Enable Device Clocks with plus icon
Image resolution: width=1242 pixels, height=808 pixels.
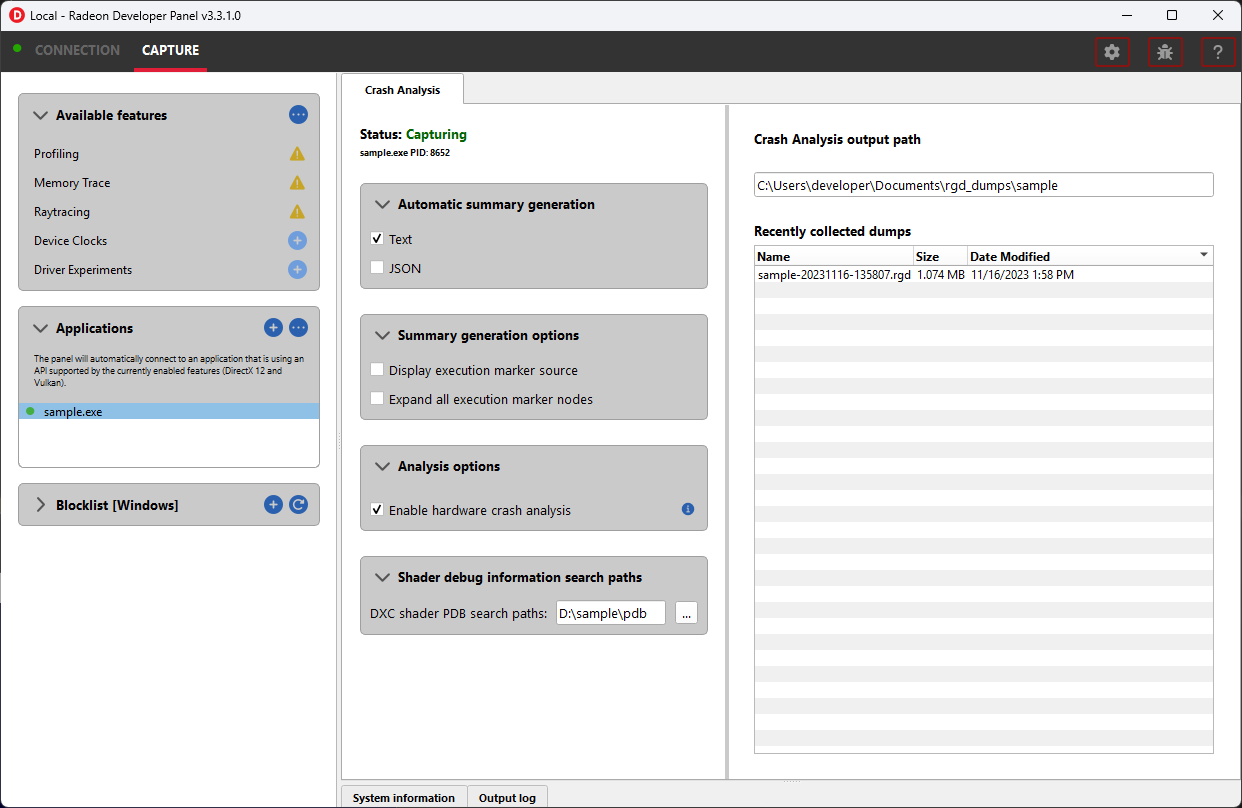click(x=297, y=241)
